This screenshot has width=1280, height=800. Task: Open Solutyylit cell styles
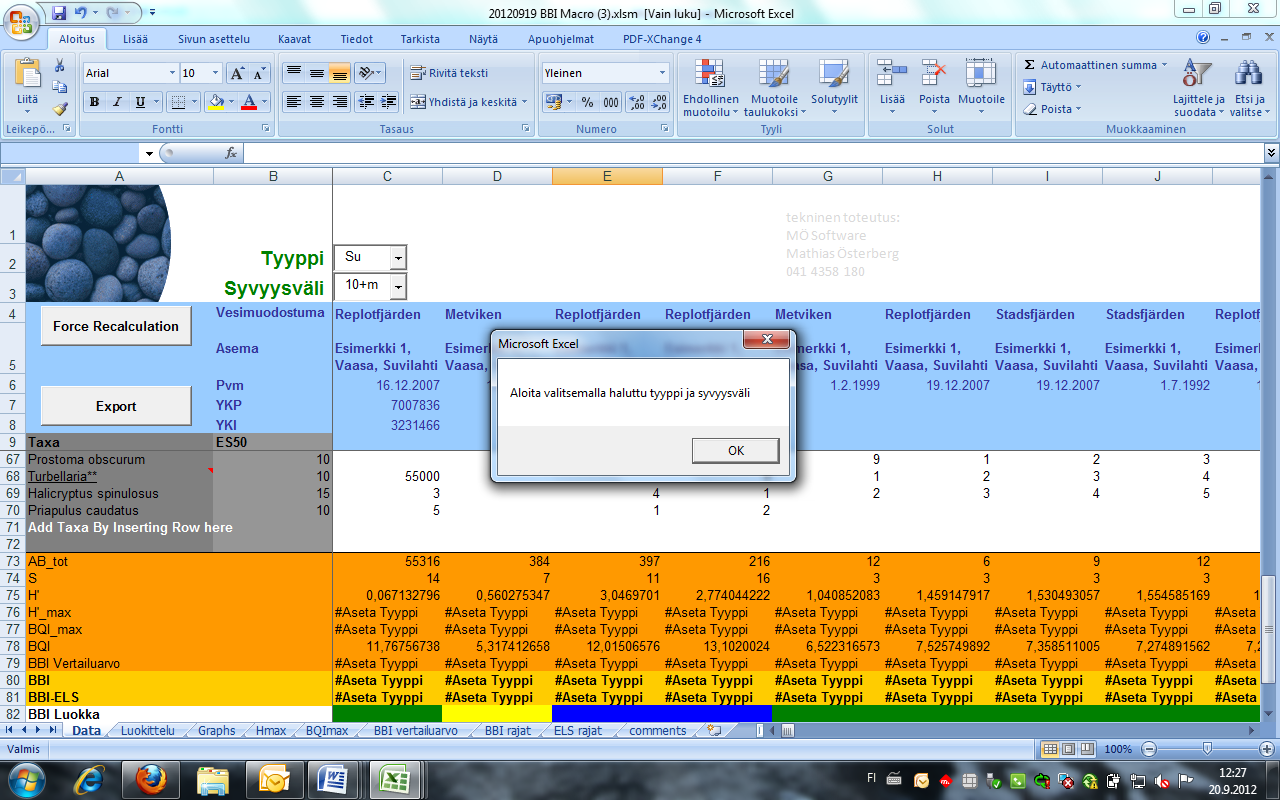point(834,87)
